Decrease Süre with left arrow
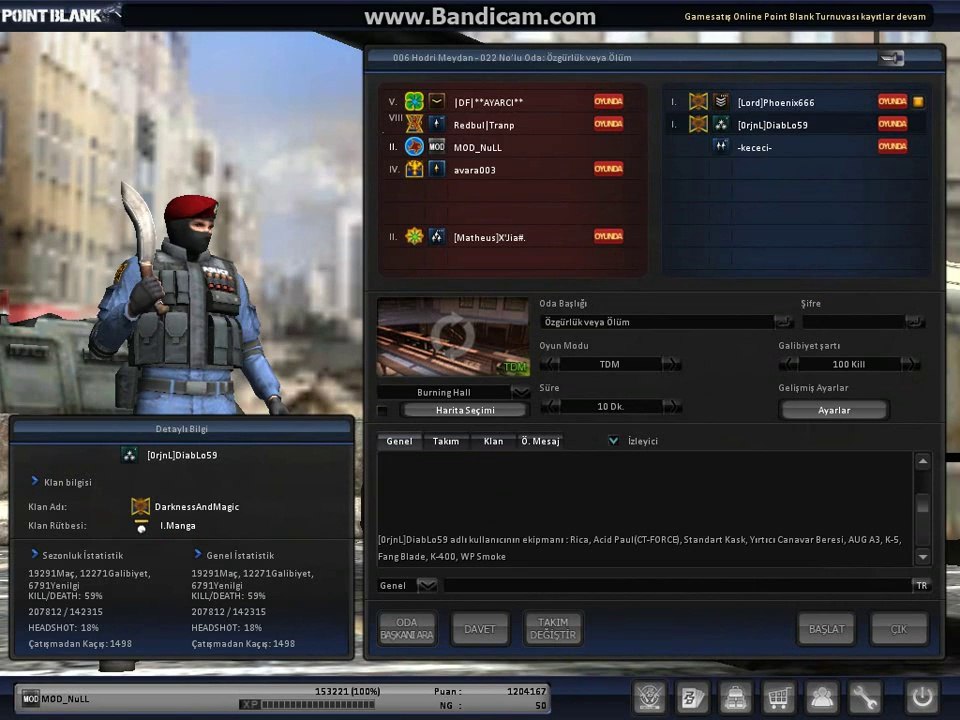The image size is (960, 720). 550,407
